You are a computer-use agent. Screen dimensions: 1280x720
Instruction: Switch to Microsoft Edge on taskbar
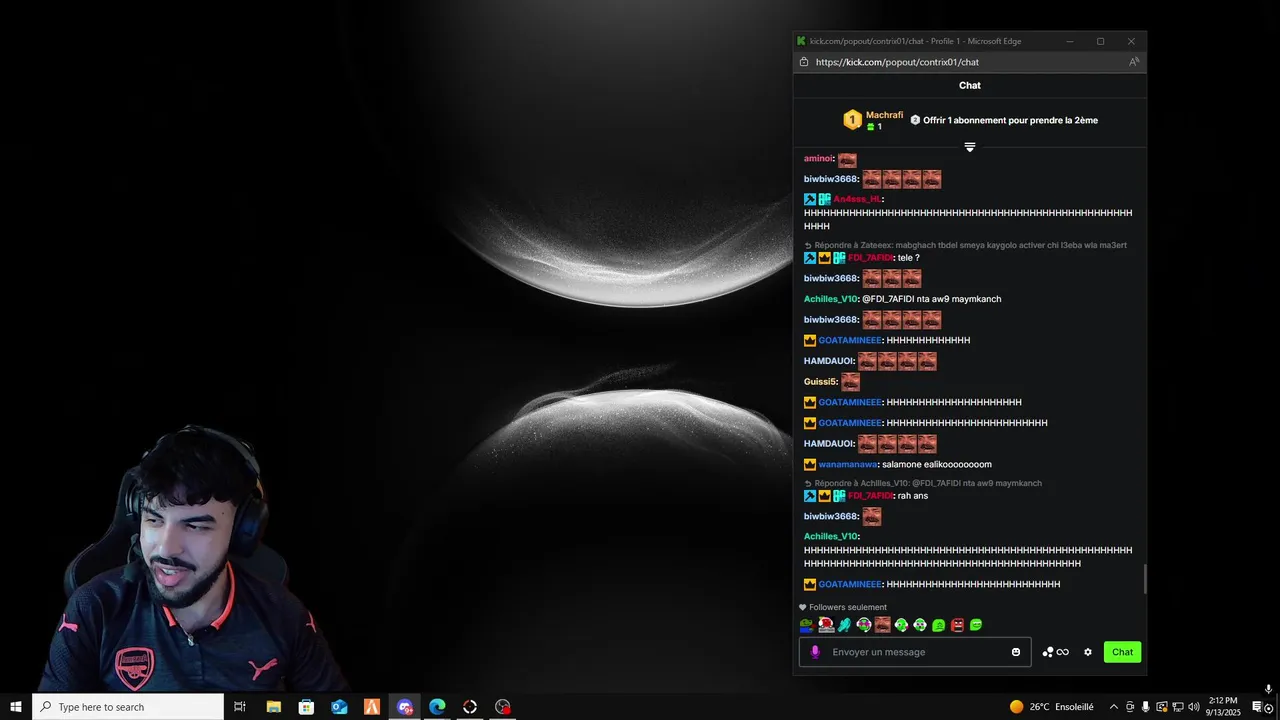[437, 707]
